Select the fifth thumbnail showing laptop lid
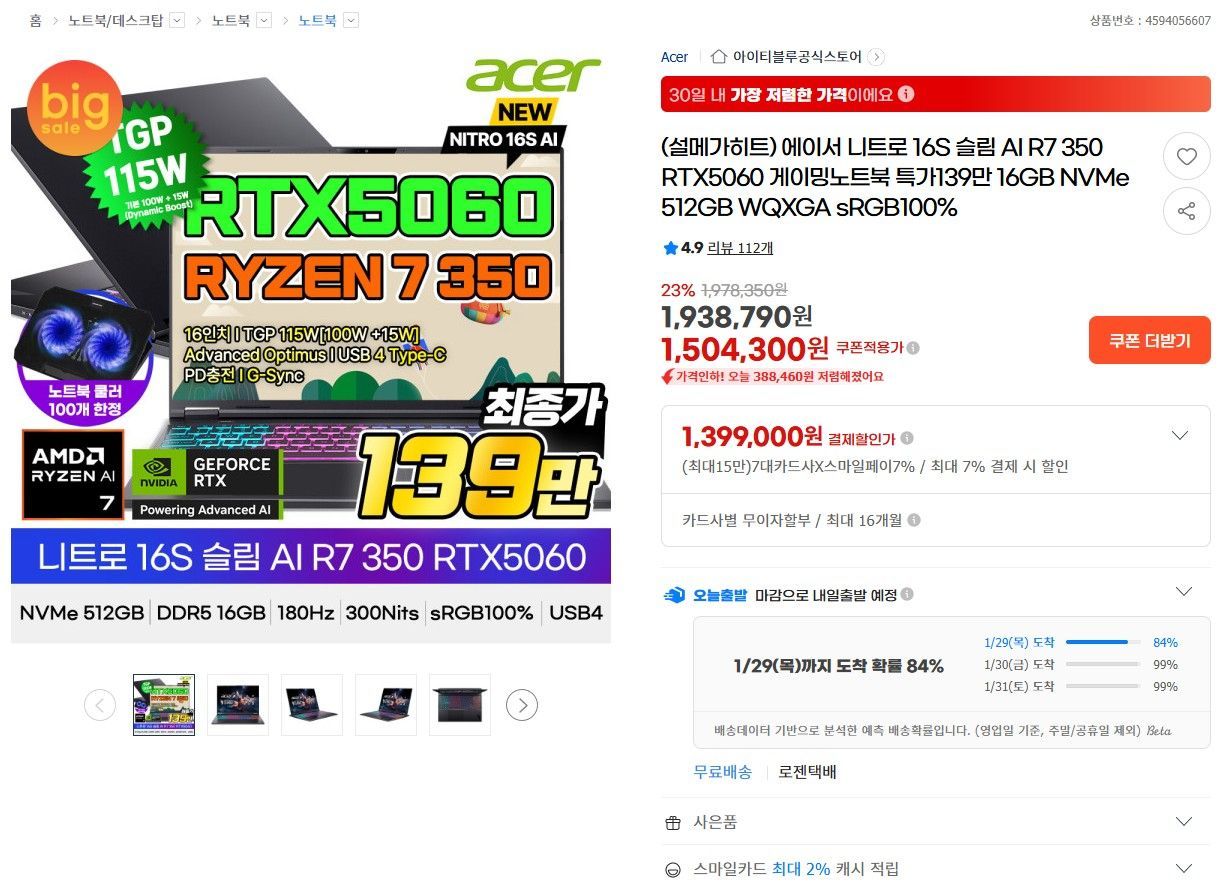Viewport: 1231px width, 888px height. pyautogui.click(x=460, y=705)
